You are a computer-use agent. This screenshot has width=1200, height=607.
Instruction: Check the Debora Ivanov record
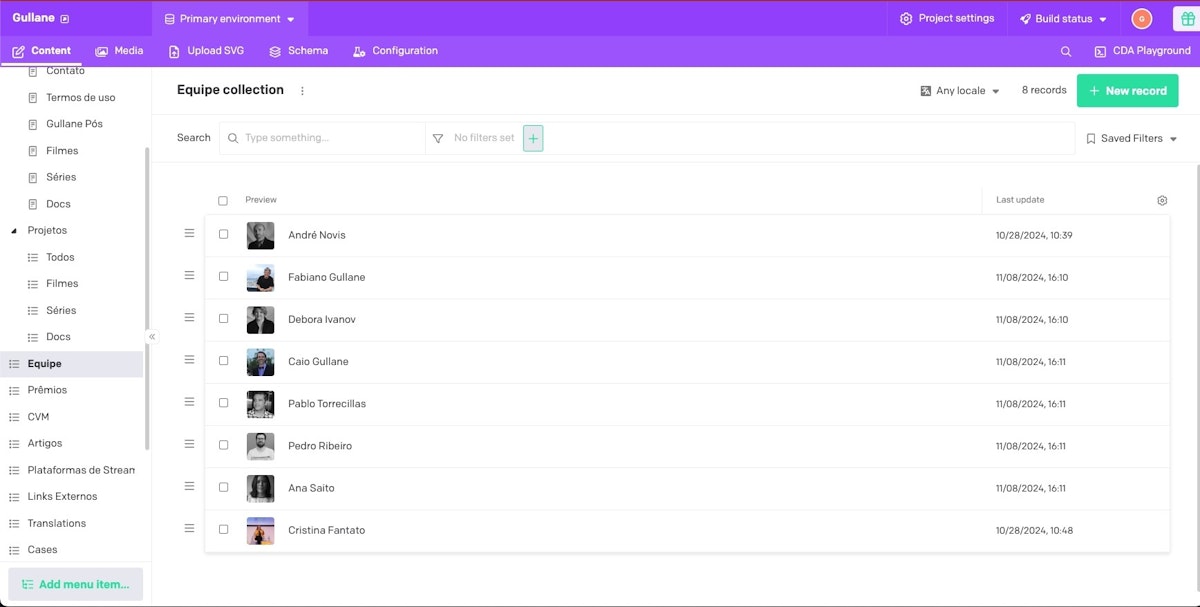click(223, 318)
